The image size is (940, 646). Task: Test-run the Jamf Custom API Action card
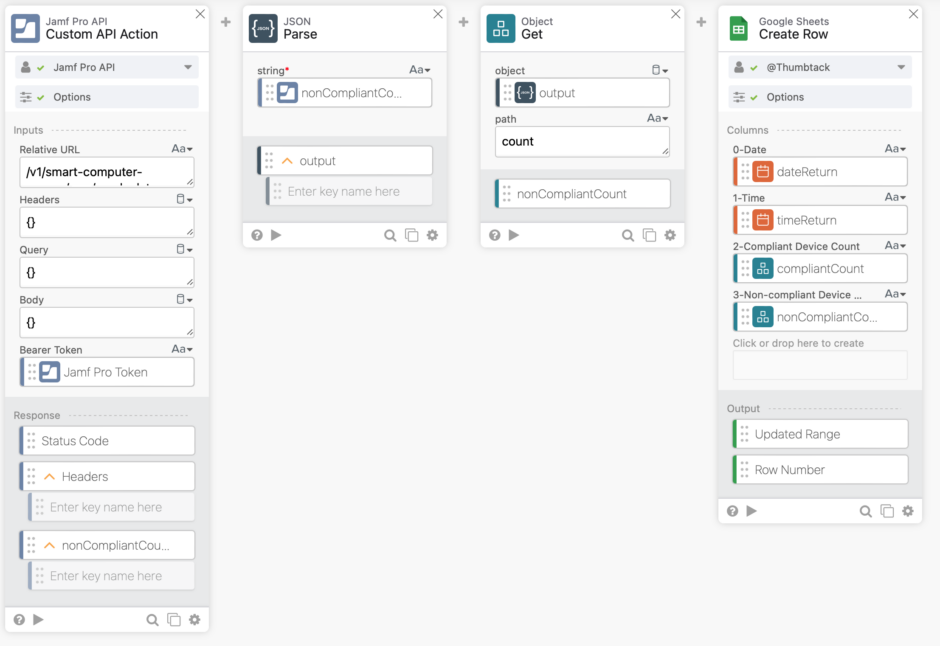tap(38, 619)
